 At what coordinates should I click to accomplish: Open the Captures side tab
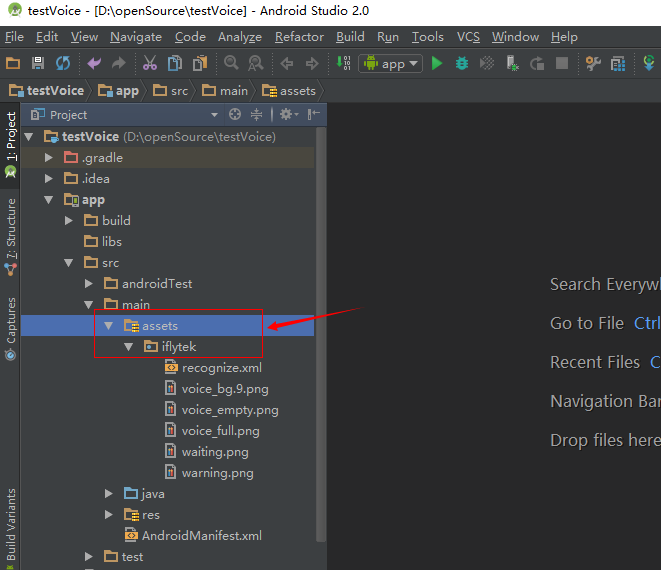11,329
